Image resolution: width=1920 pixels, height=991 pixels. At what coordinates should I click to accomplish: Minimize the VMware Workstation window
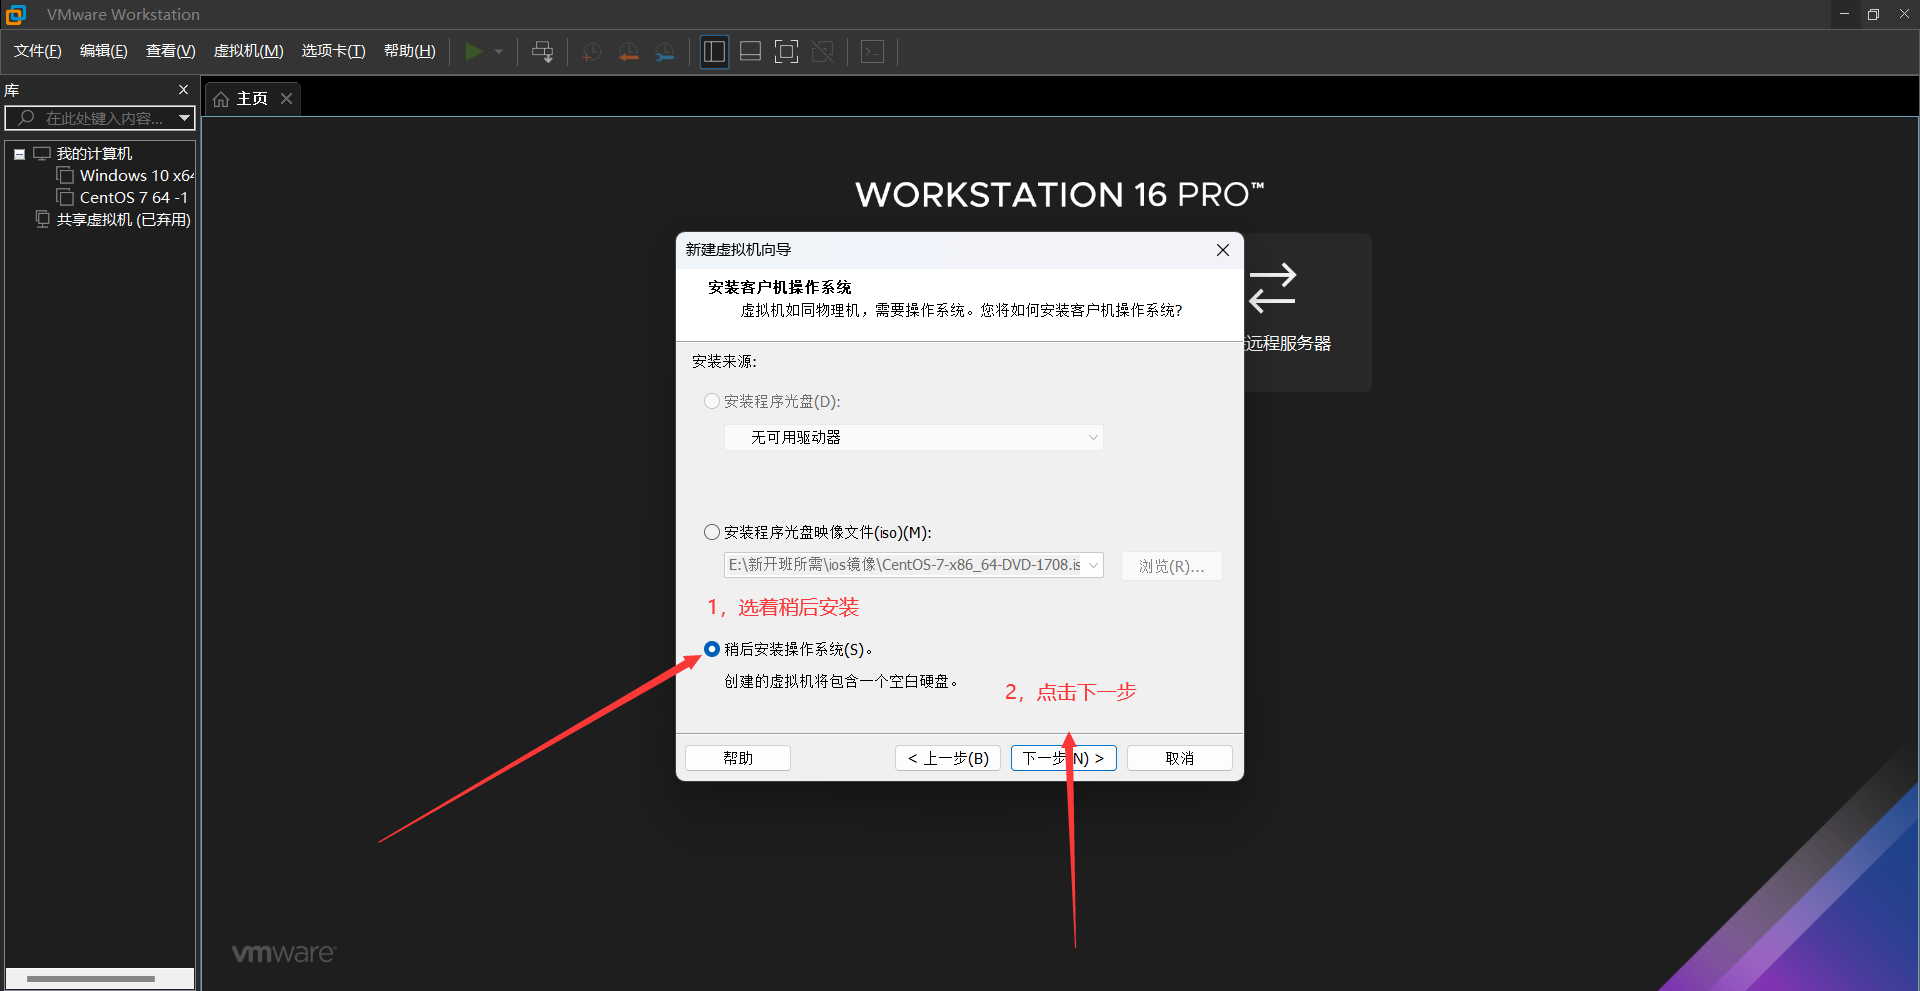1844,14
